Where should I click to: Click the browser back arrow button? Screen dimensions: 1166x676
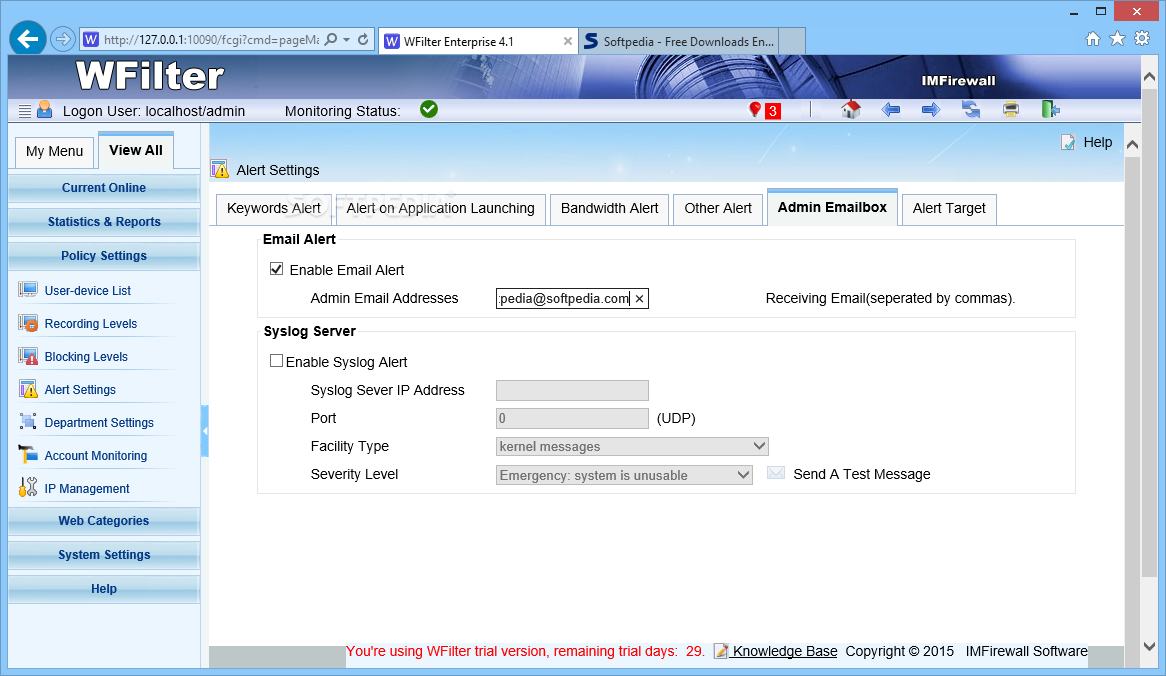[28, 39]
